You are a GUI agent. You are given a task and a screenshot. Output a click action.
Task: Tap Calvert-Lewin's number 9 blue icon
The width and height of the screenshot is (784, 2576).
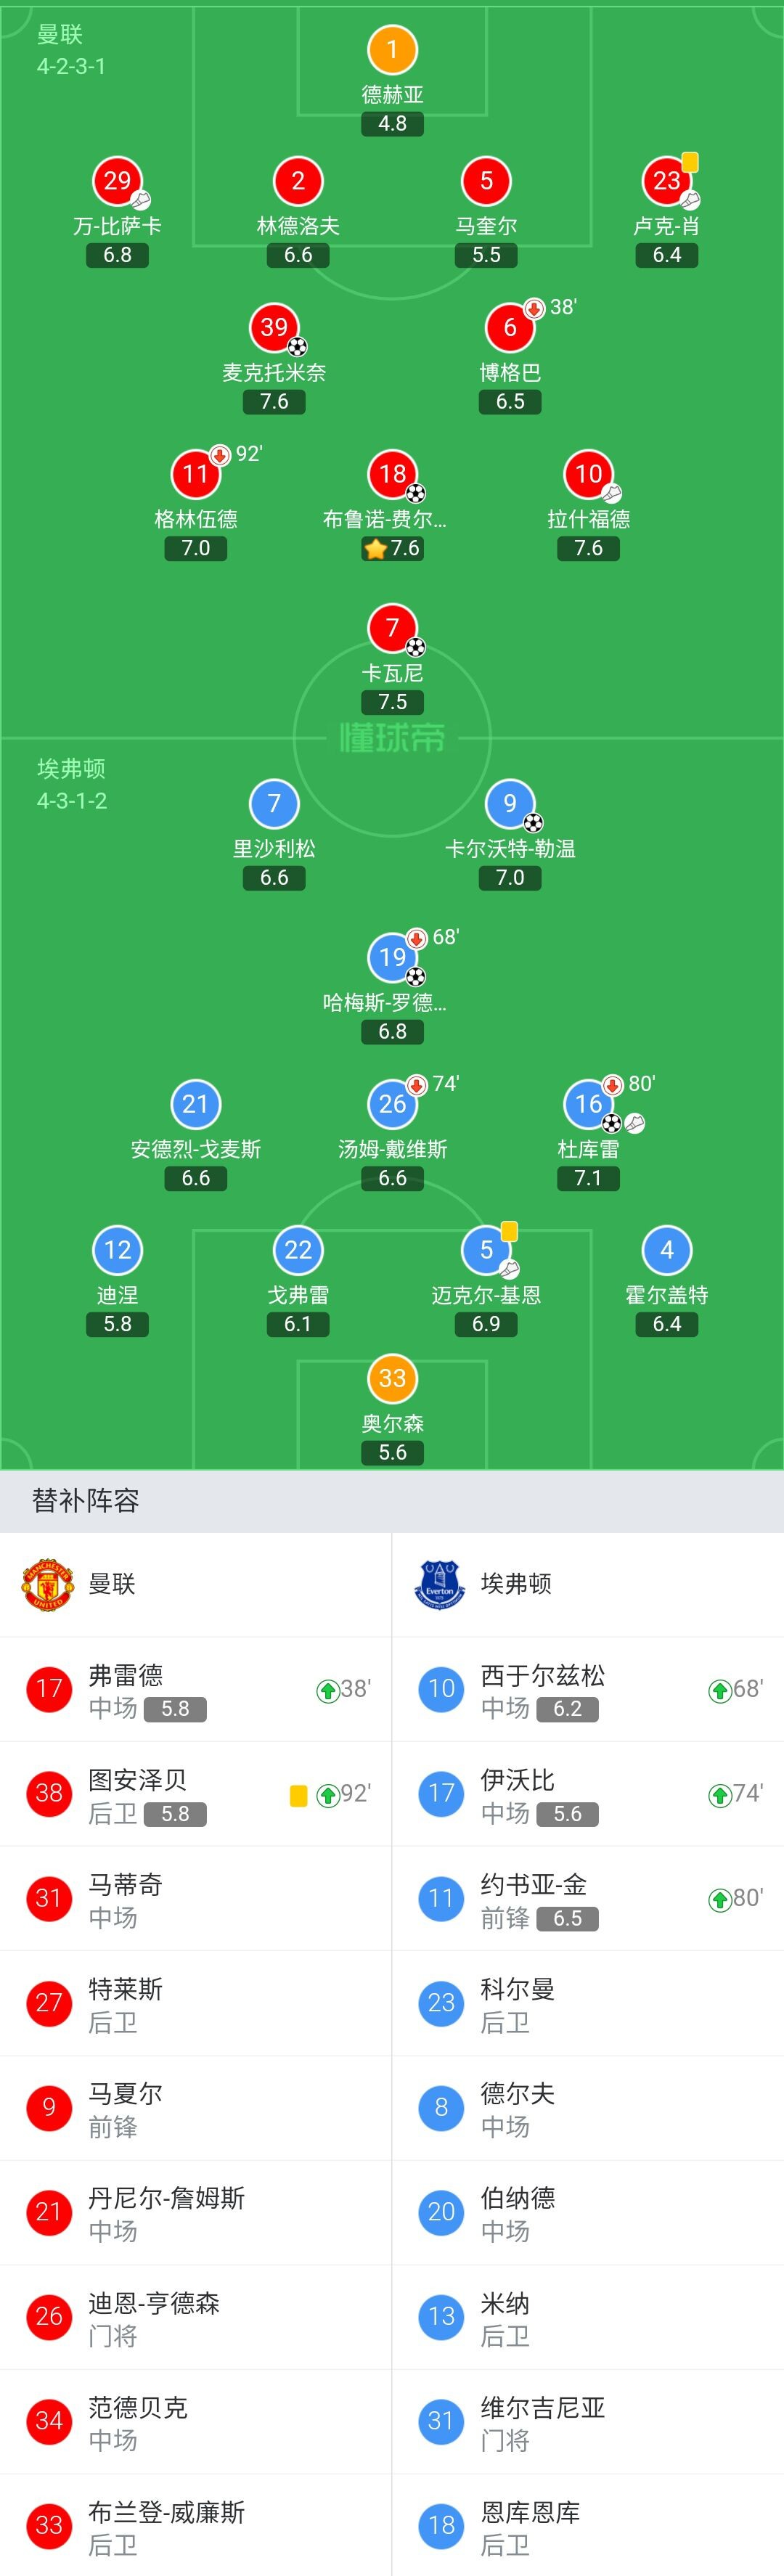pyautogui.click(x=510, y=803)
